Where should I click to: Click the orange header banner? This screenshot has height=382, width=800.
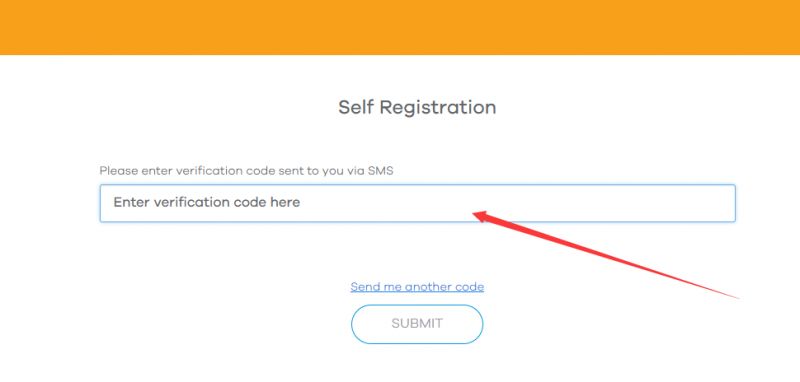pyautogui.click(x=400, y=27)
